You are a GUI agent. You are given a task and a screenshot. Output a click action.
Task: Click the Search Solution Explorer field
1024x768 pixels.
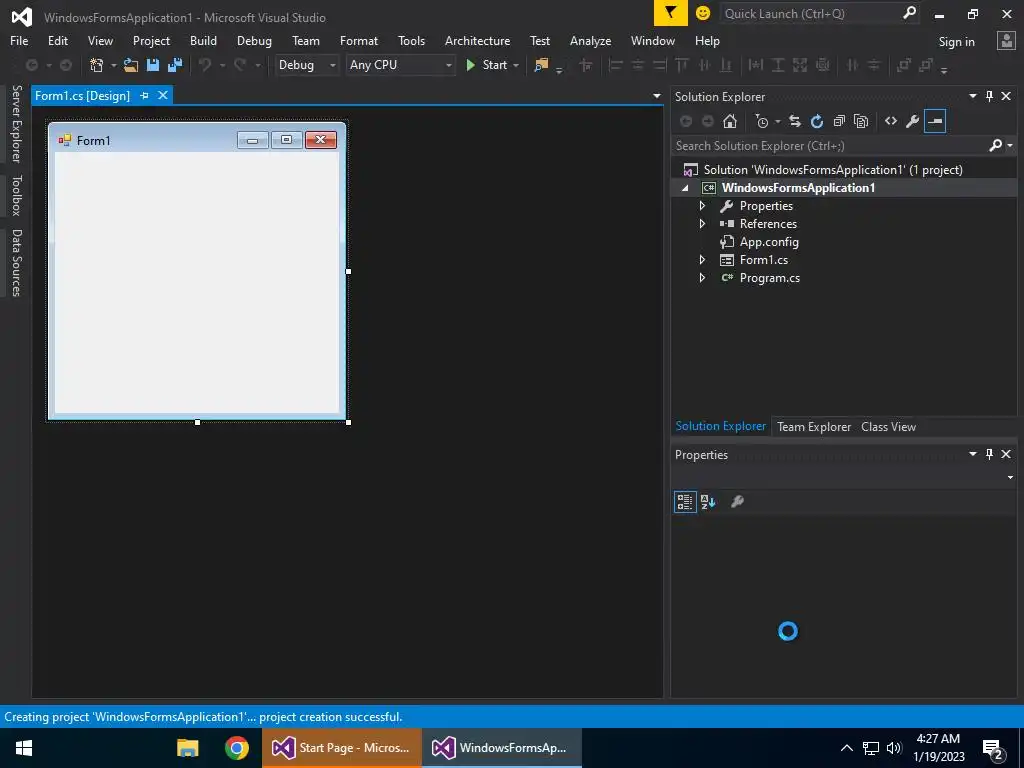point(829,146)
